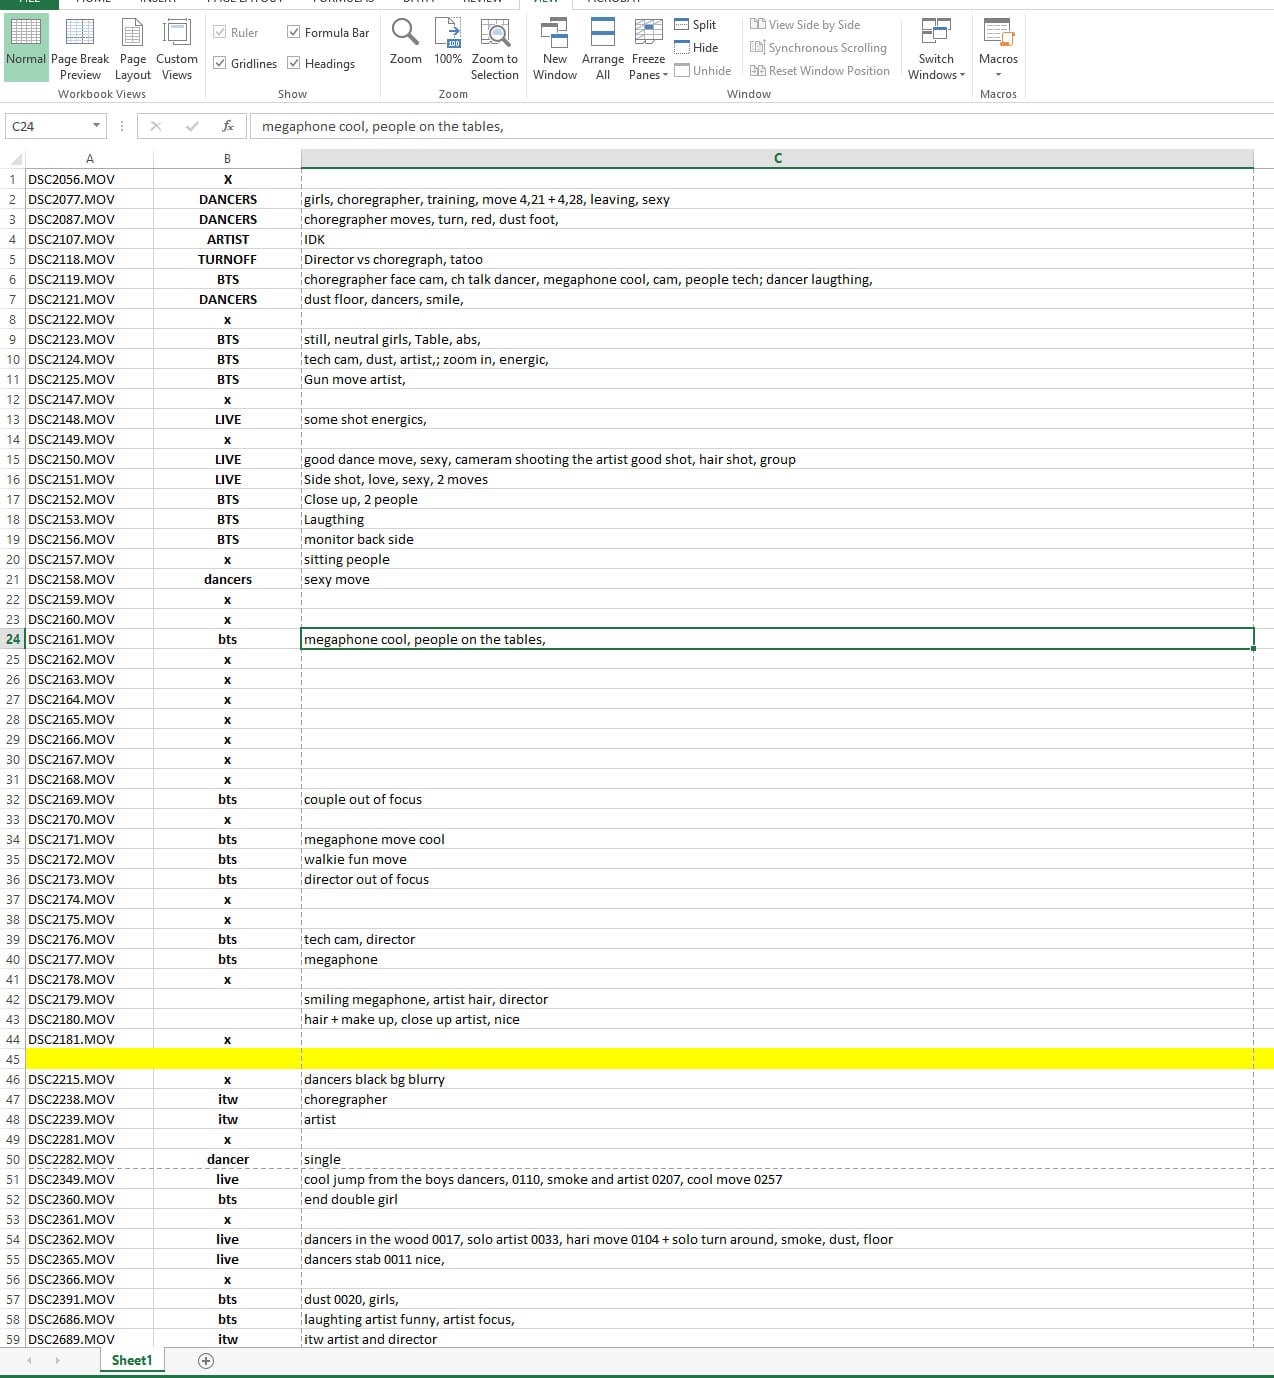Select cell DSC2179.MOV

(x=89, y=999)
